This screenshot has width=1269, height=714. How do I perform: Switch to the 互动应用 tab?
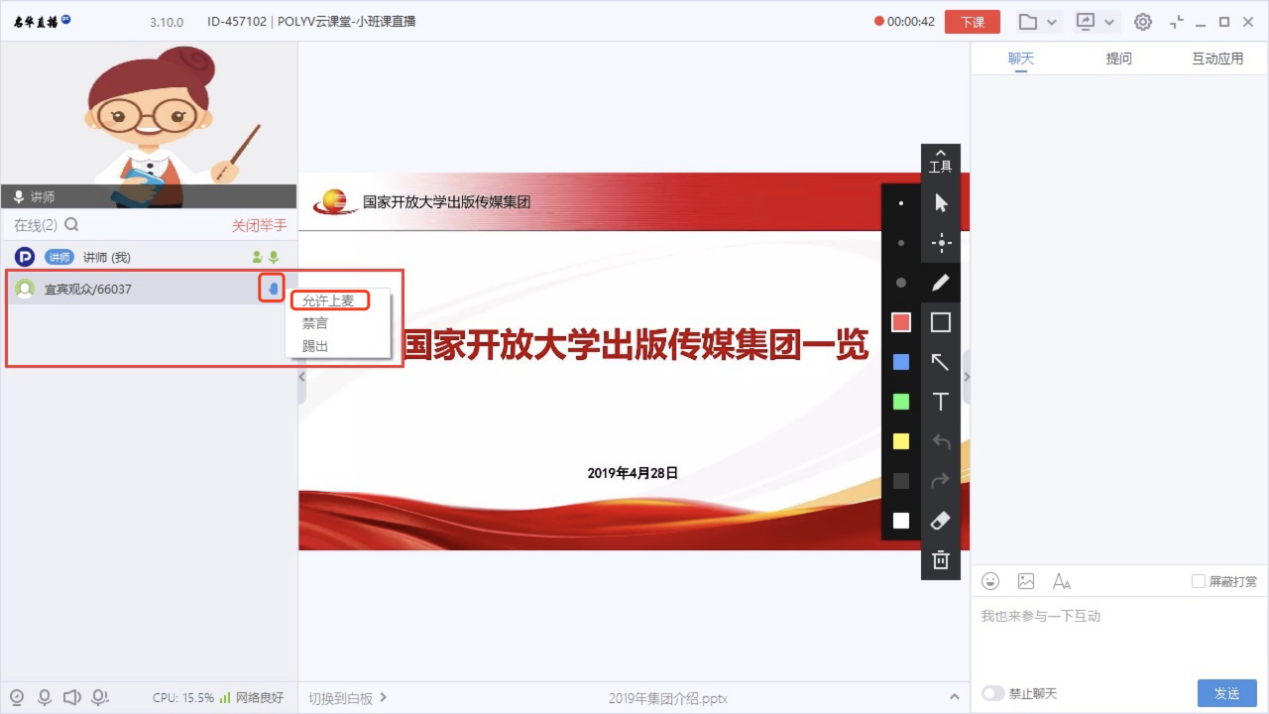click(1217, 58)
